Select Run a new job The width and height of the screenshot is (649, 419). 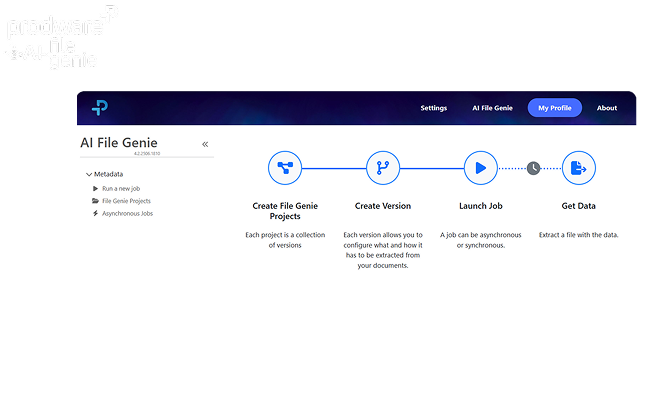(121, 188)
